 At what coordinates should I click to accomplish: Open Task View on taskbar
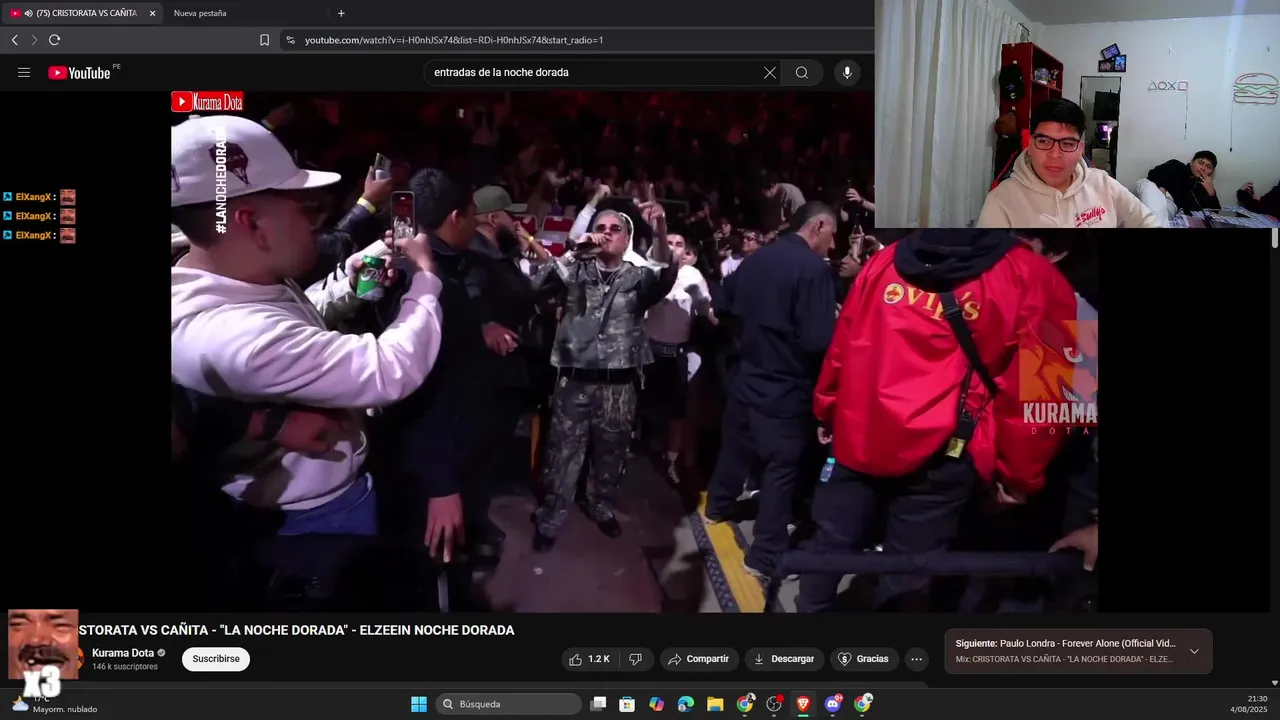coord(598,704)
